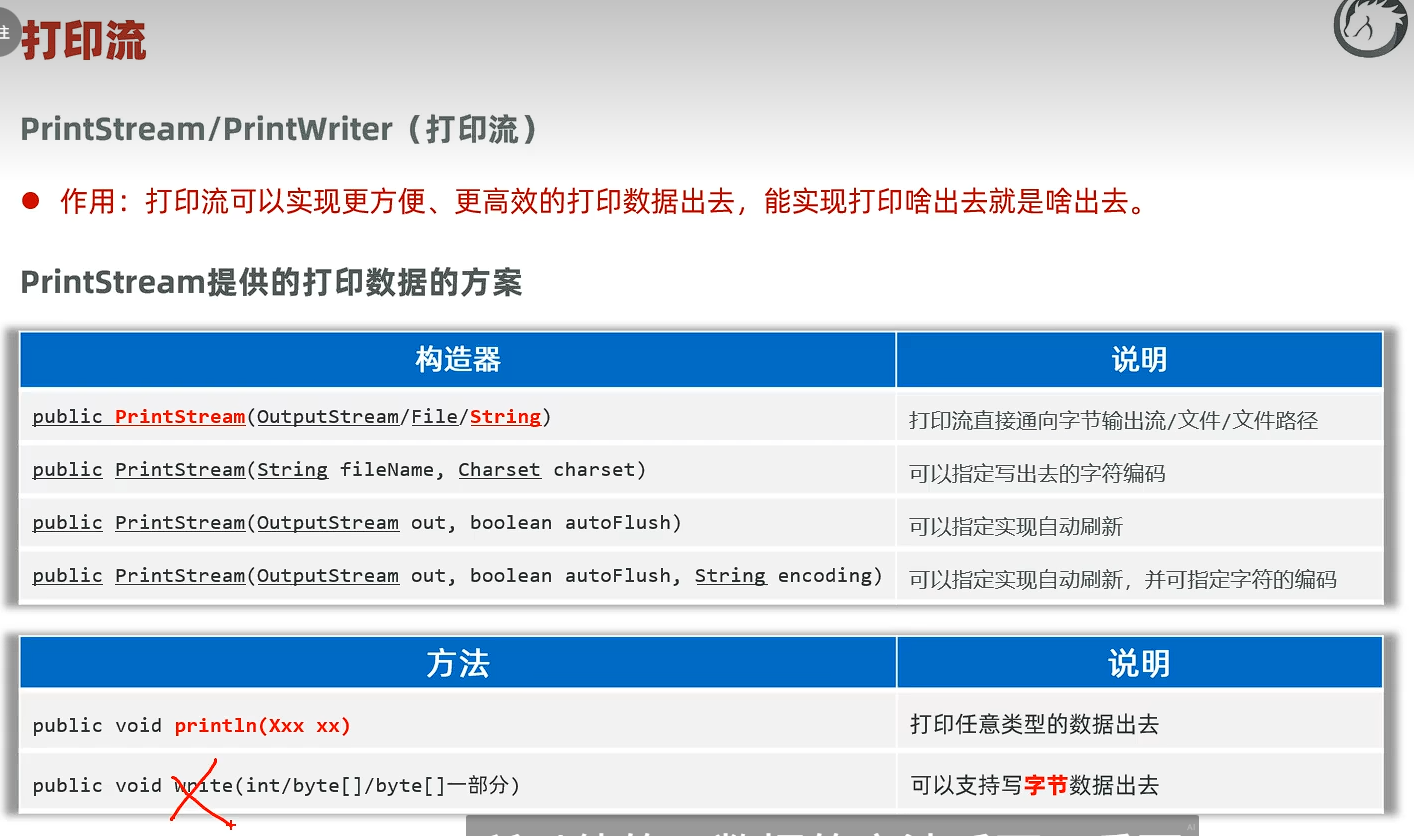Select the 打印流 slide title
The width and height of the screenshot is (1414, 836).
[84, 42]
